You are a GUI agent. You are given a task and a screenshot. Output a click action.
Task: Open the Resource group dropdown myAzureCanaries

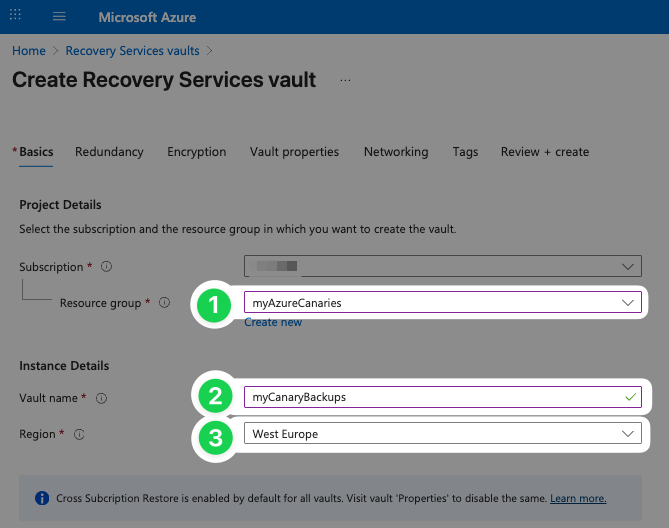442,302
